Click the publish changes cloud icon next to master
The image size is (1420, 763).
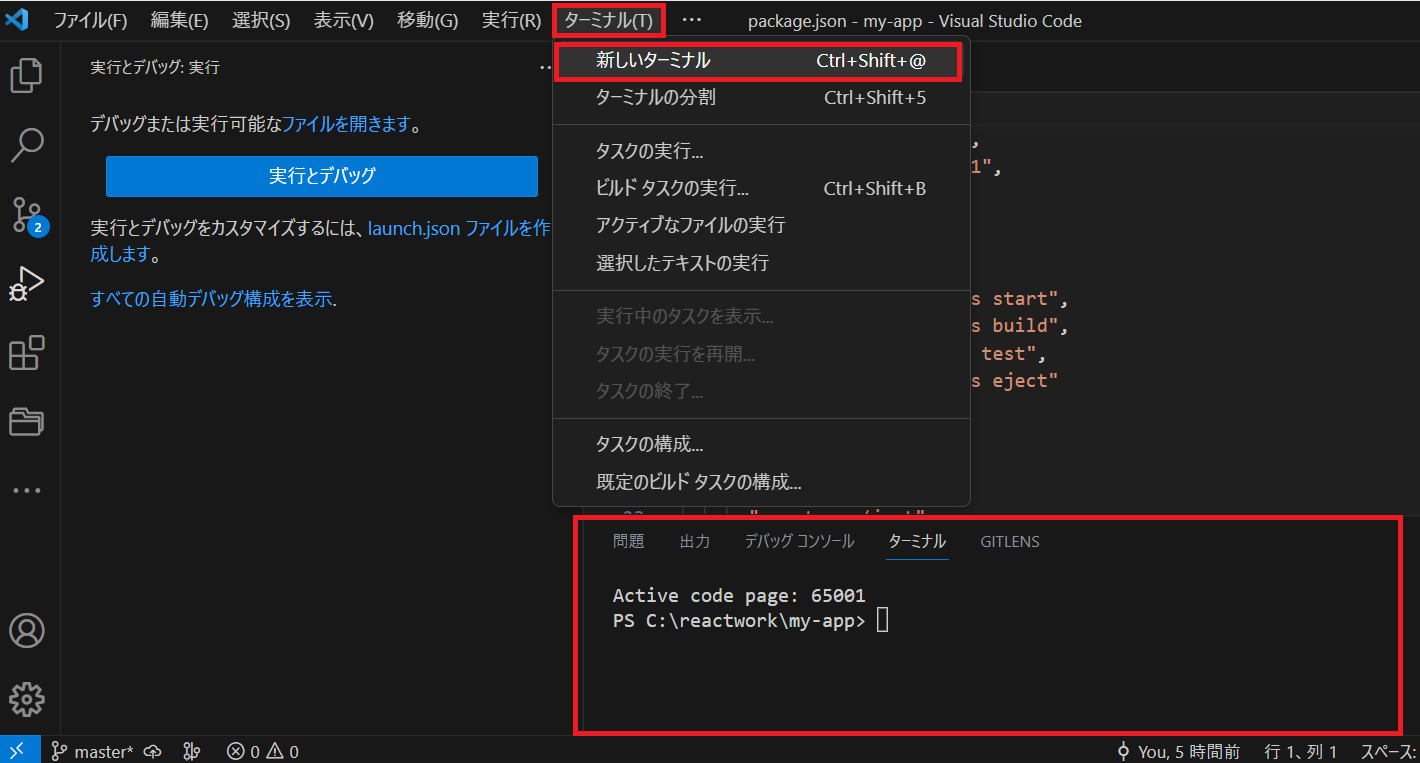pyautogui.click(x=152, y=748)
